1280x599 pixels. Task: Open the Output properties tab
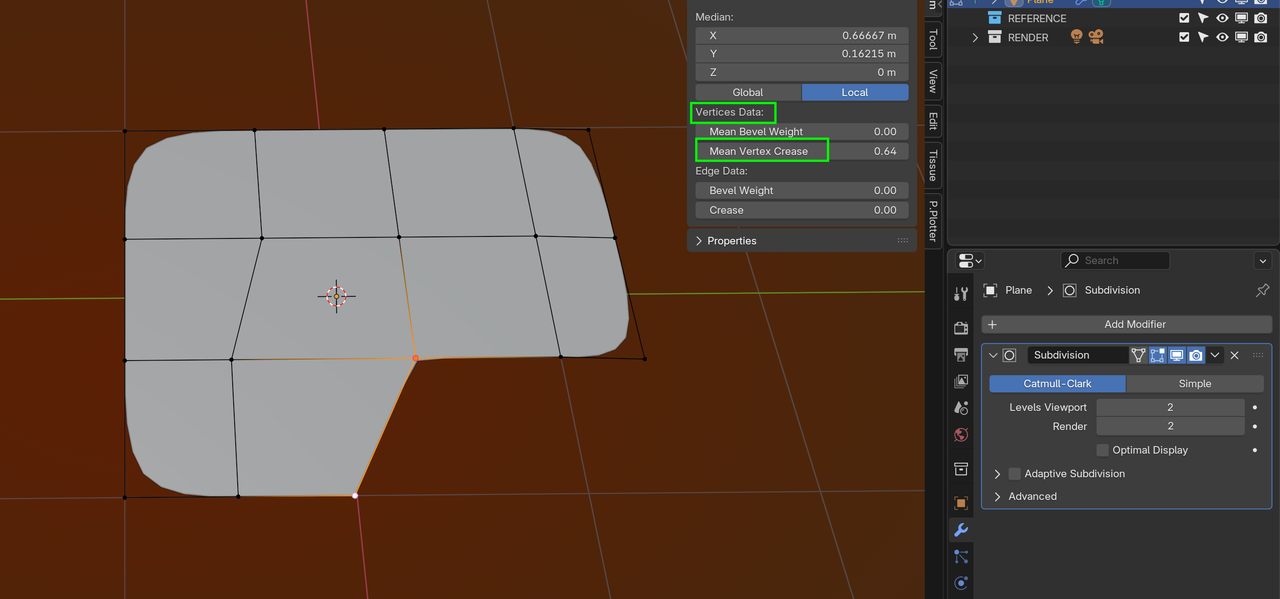(x=961, y=355)
